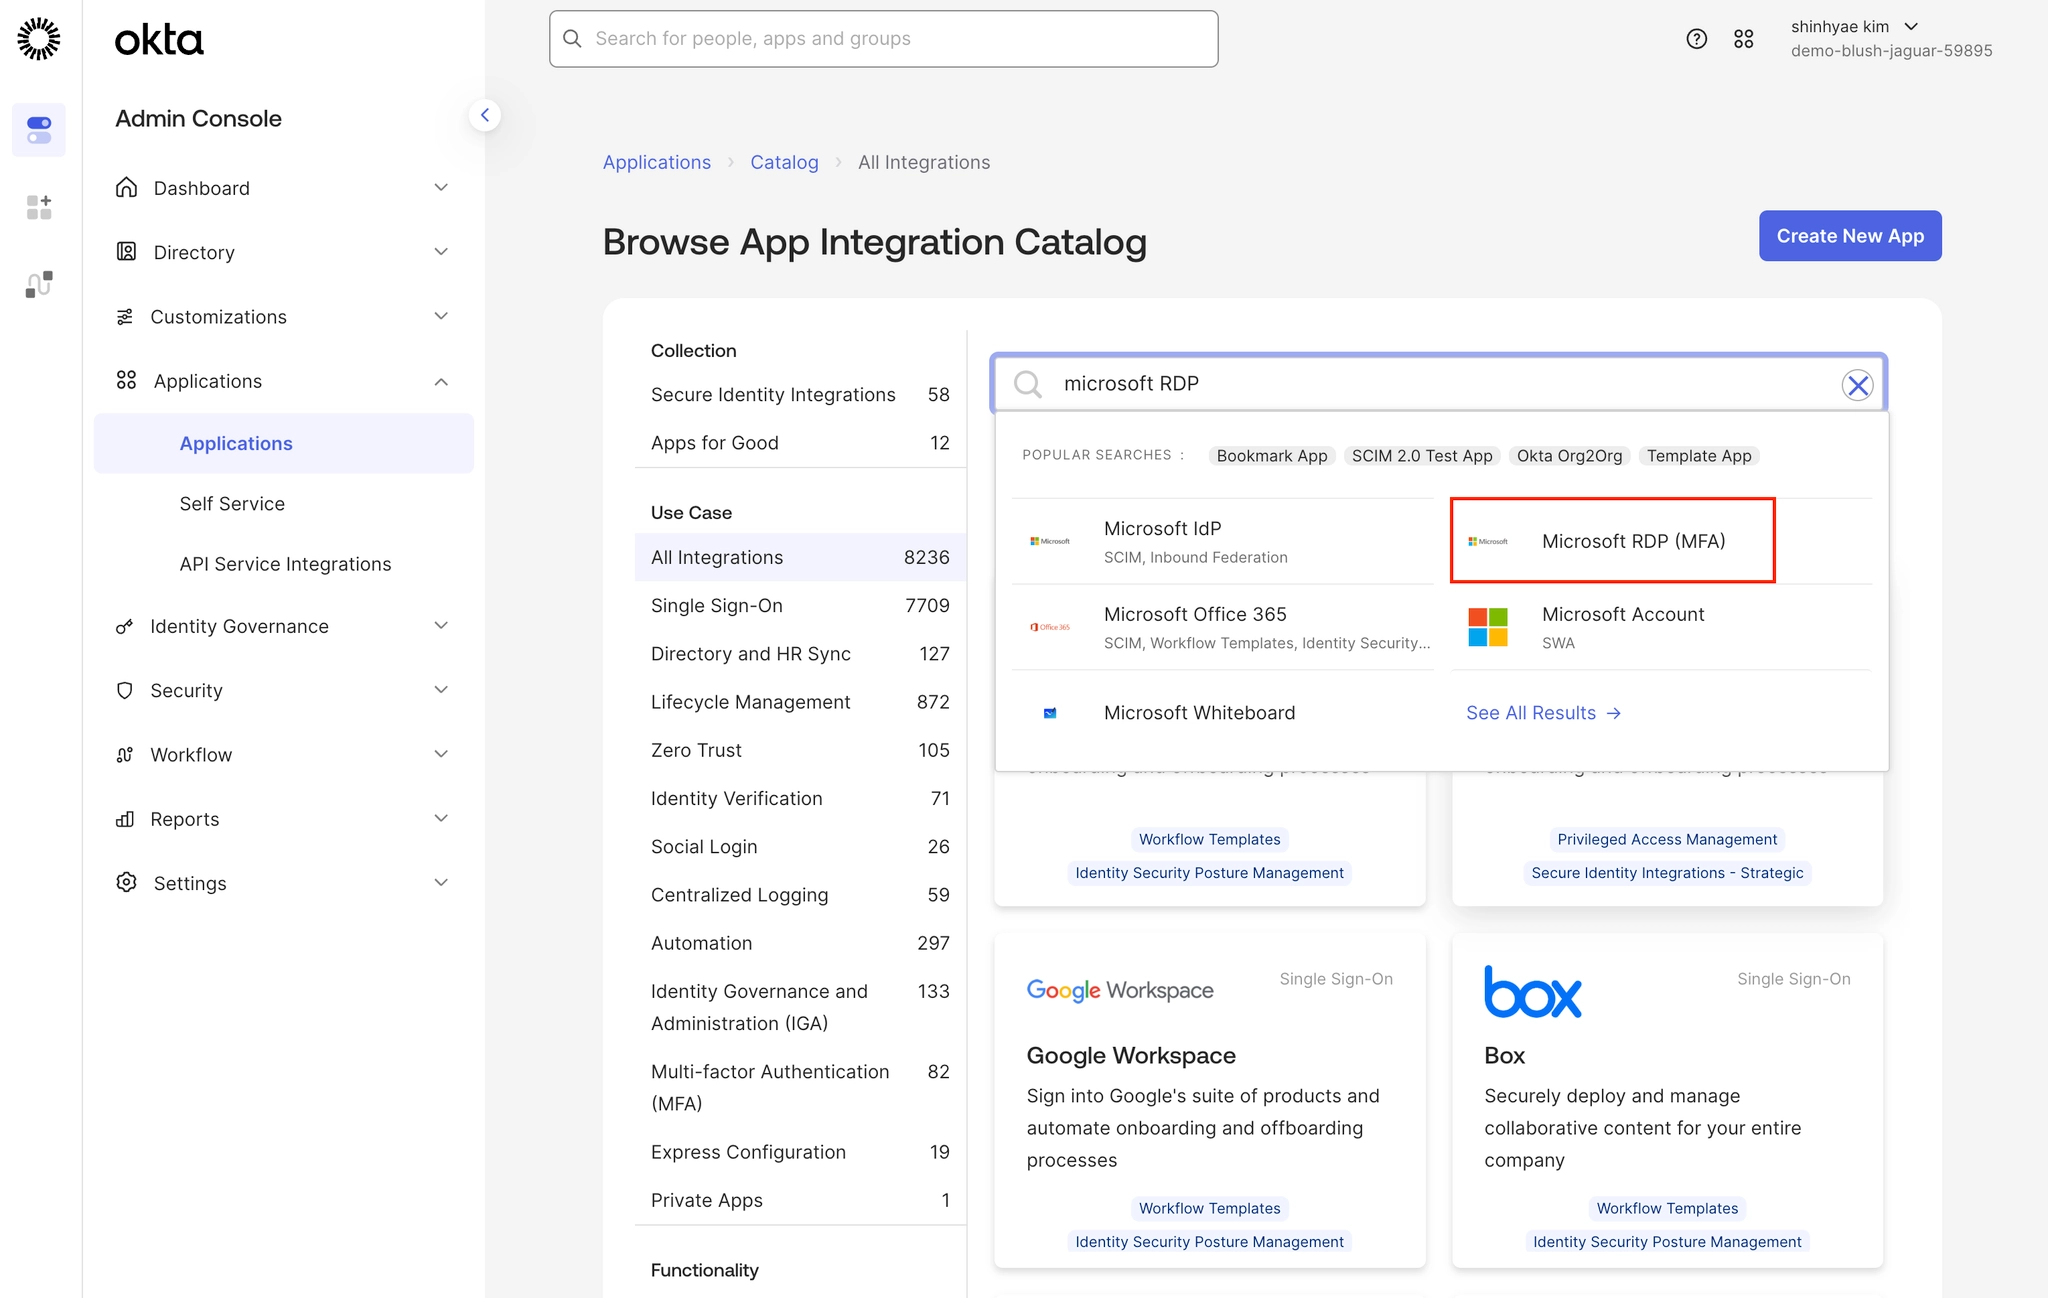Viewport: 2048px width, 1298px height.
Task: Filter by Private Apps use case
Action: (x=800, y=1200)
